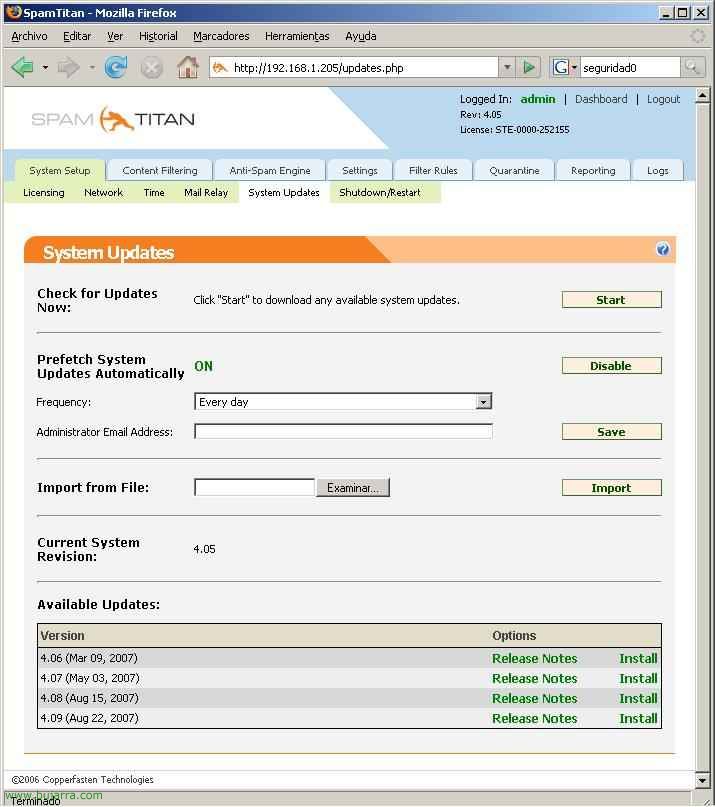Open the Marcadores menu

pyautogui.click(x=221, y=36)
